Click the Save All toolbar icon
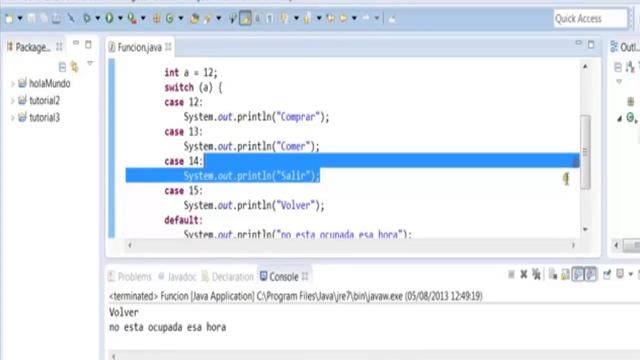This screenshot has width=640, height=360. pos(44,18)
